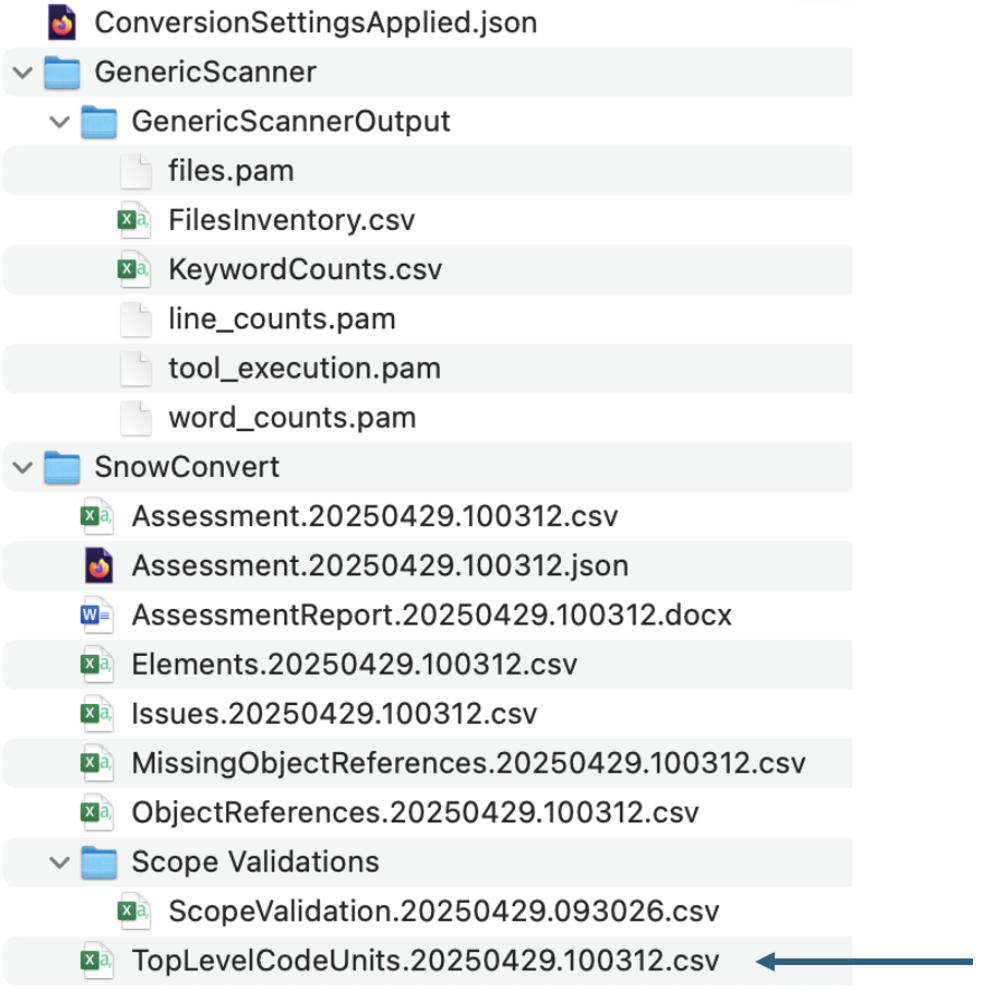Screen dimensions: 994x1008
Task: Click the Excel icon next to FilesInventory.csv
Action: tap(135, 220)
